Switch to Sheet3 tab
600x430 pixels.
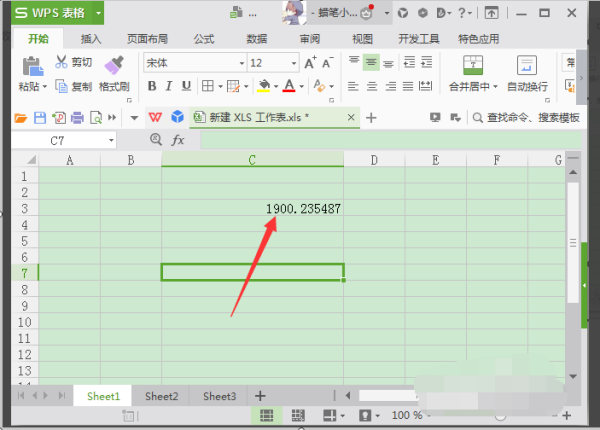pyautogui.click(x=219, y=396)
